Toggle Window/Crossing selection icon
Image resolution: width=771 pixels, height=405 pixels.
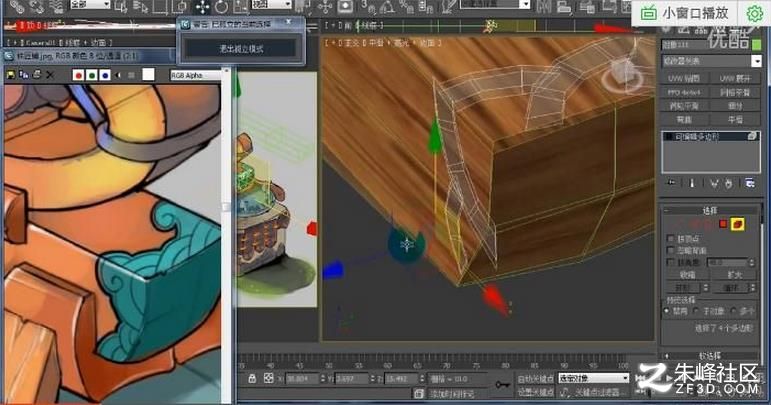point(179,6)
